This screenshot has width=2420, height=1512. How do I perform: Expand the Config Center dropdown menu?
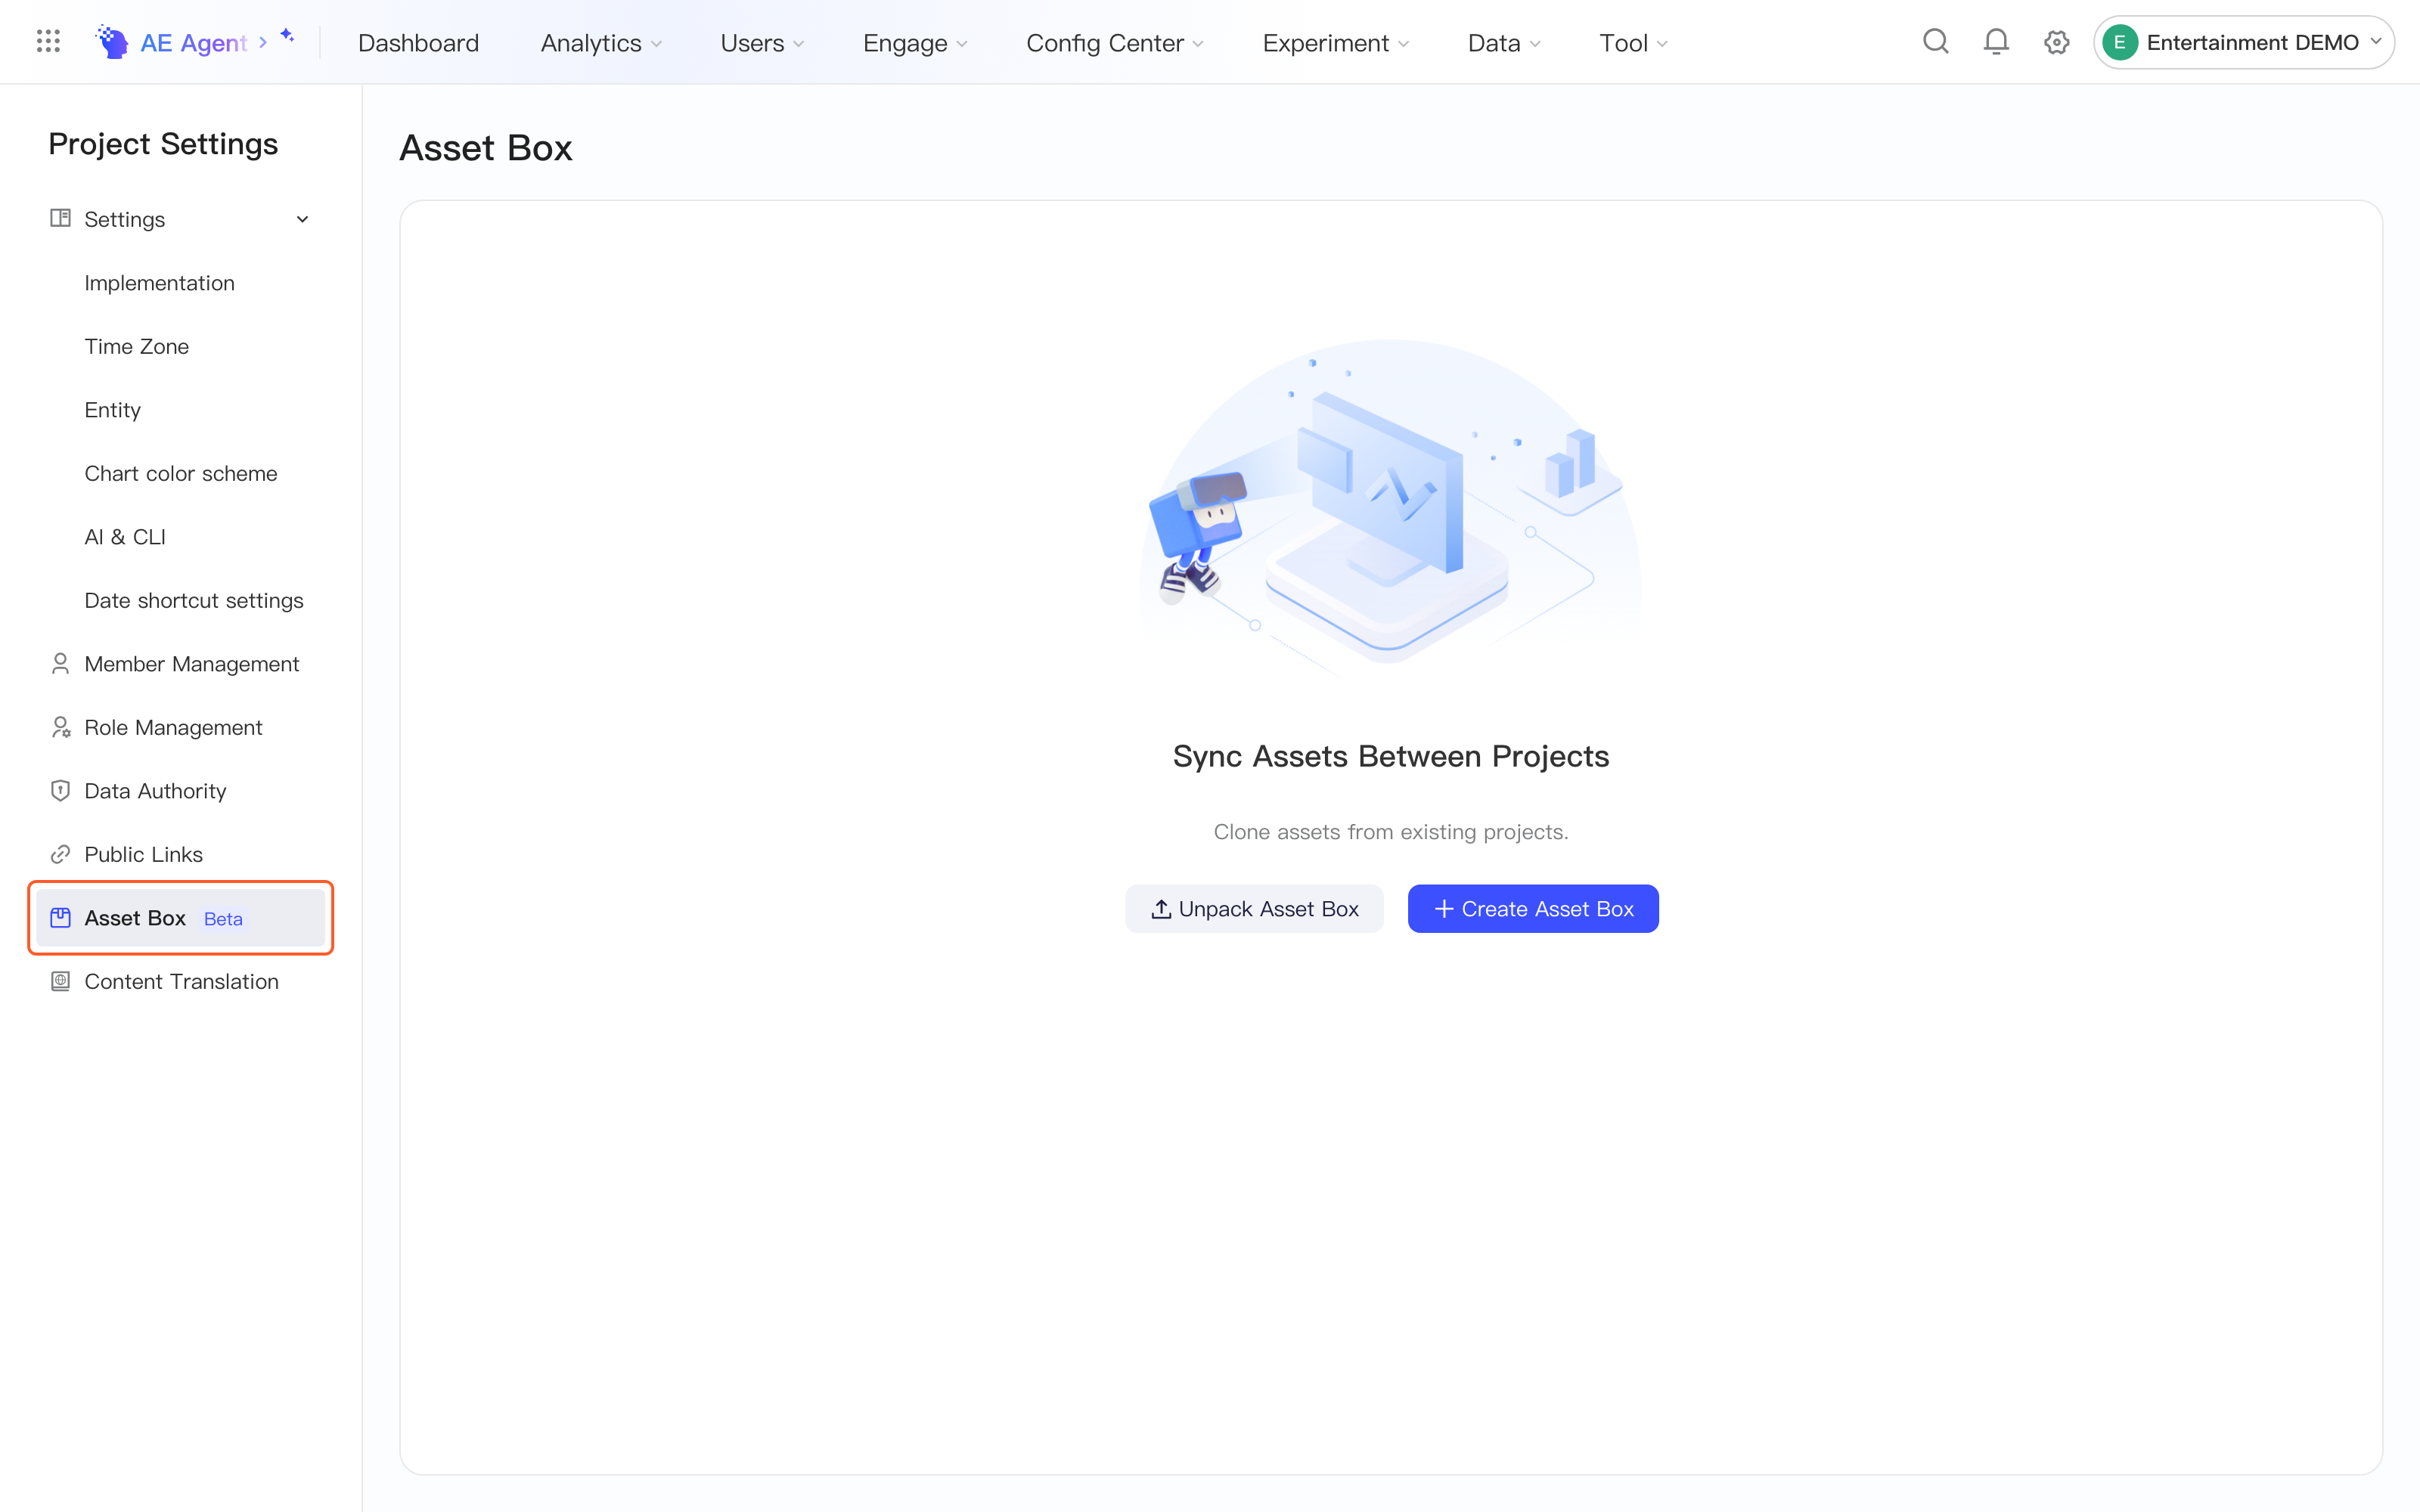click(x=1115, y=43)
